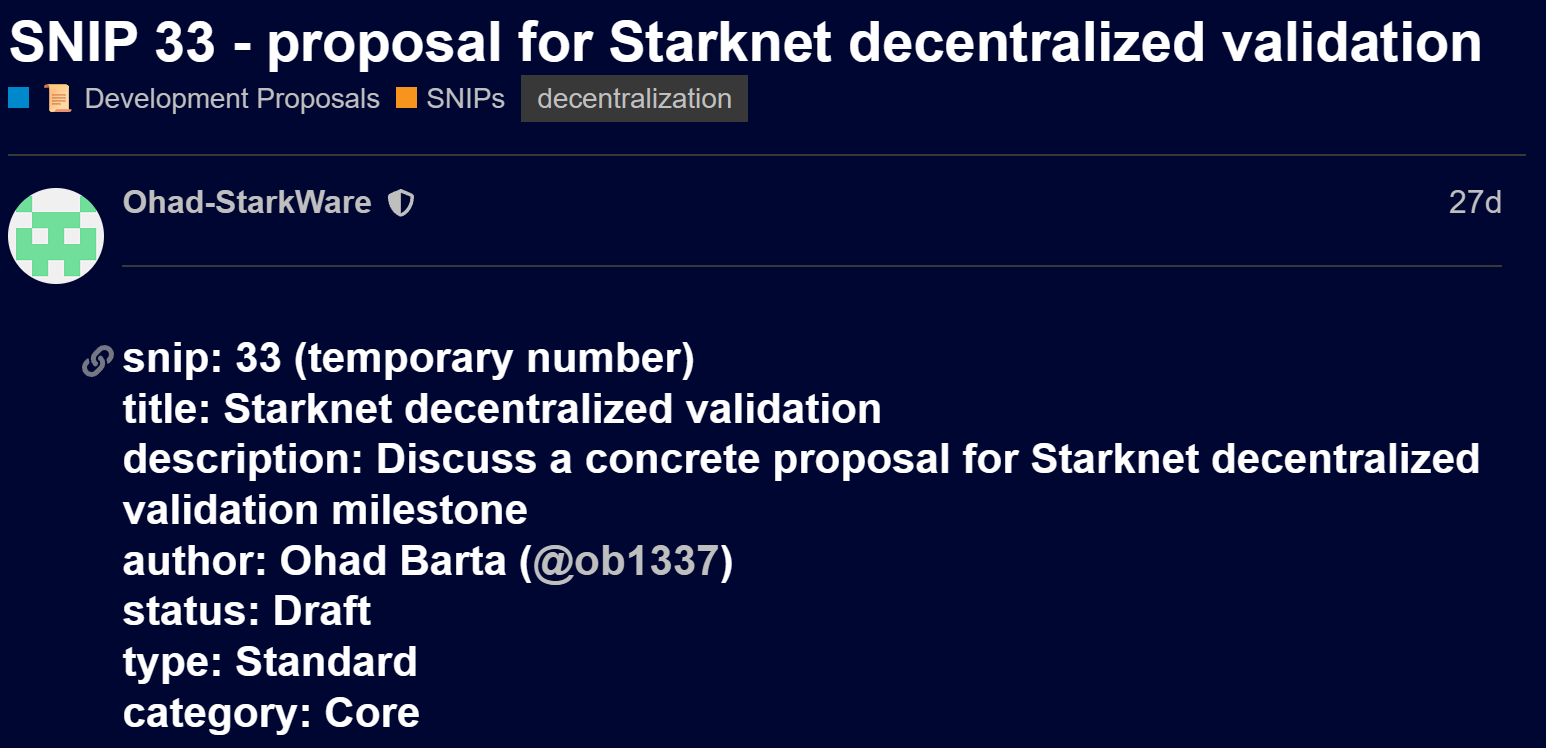Click the "title: Starknet decentralized validation" line

[502, 409]
